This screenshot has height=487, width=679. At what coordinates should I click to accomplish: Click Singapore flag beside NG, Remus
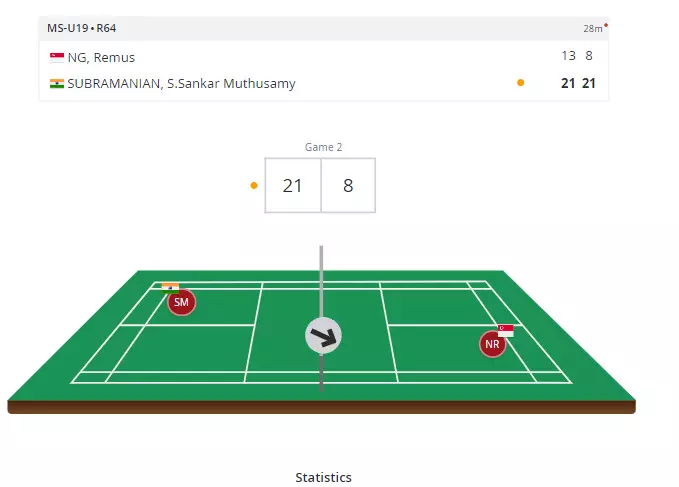click(57, 57)
